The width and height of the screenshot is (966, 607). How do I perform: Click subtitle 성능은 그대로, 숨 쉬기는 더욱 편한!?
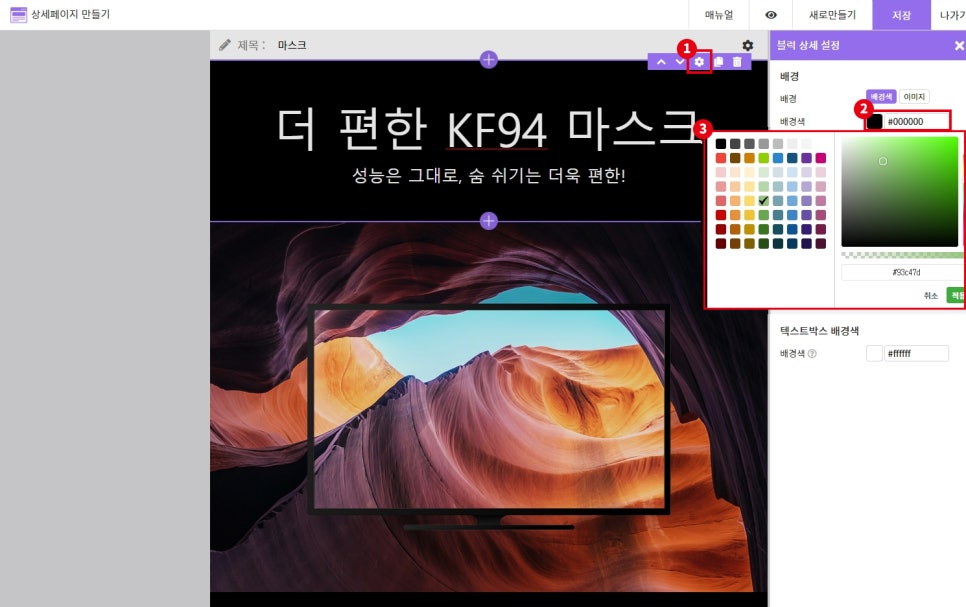click(x=489, y=176)
